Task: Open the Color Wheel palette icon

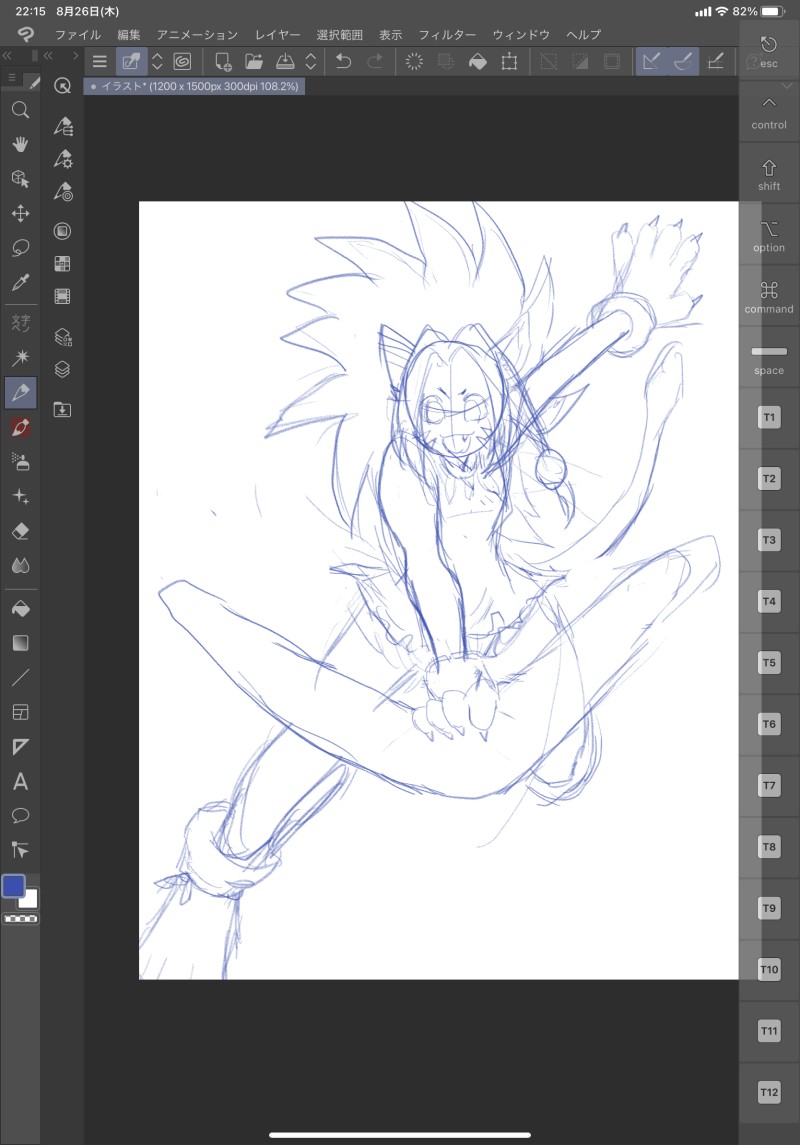Action: [x=63, y=231]
